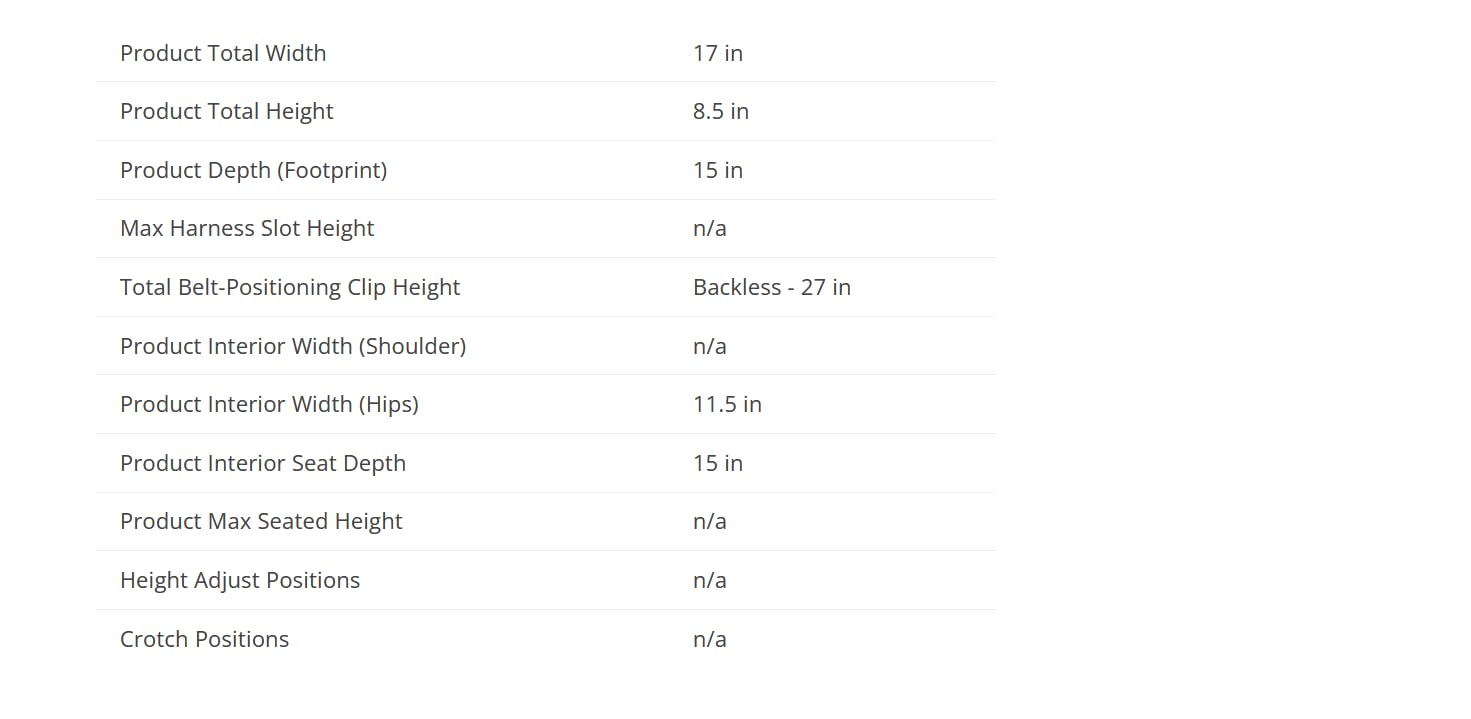Click "Total Belt-Positioning Clip Height" label

pyautogui.click(x=290, y=287)
